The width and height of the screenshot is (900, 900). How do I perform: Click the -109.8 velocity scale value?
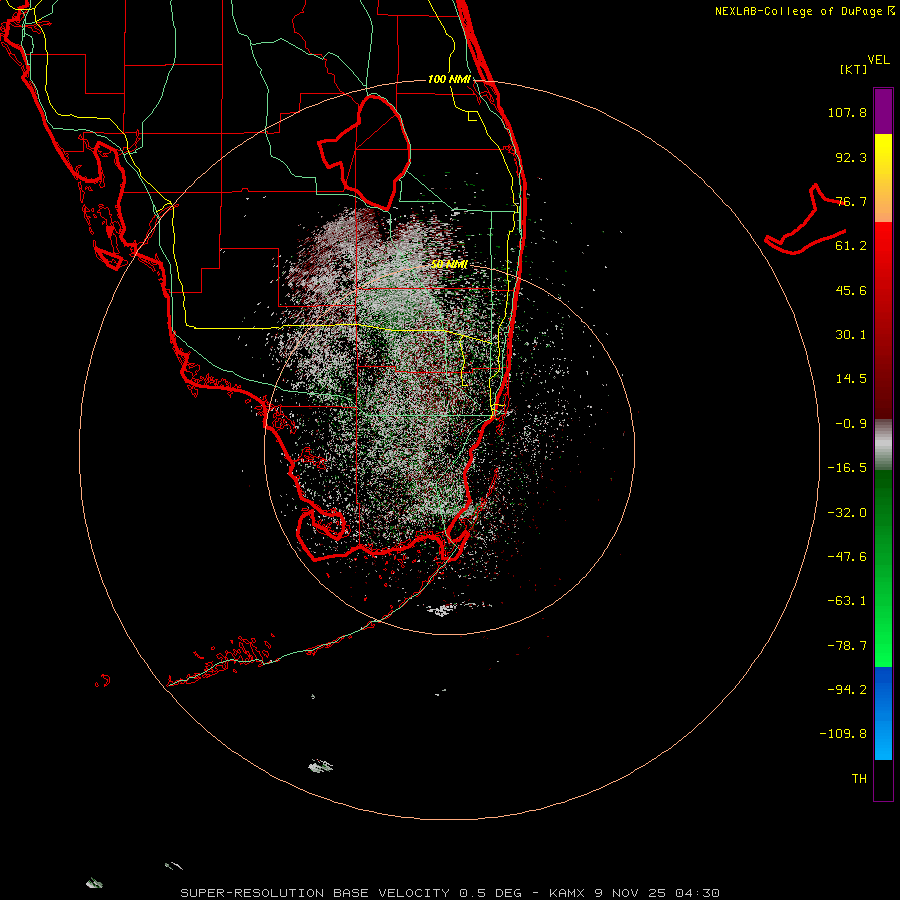(x=843, y=734)
